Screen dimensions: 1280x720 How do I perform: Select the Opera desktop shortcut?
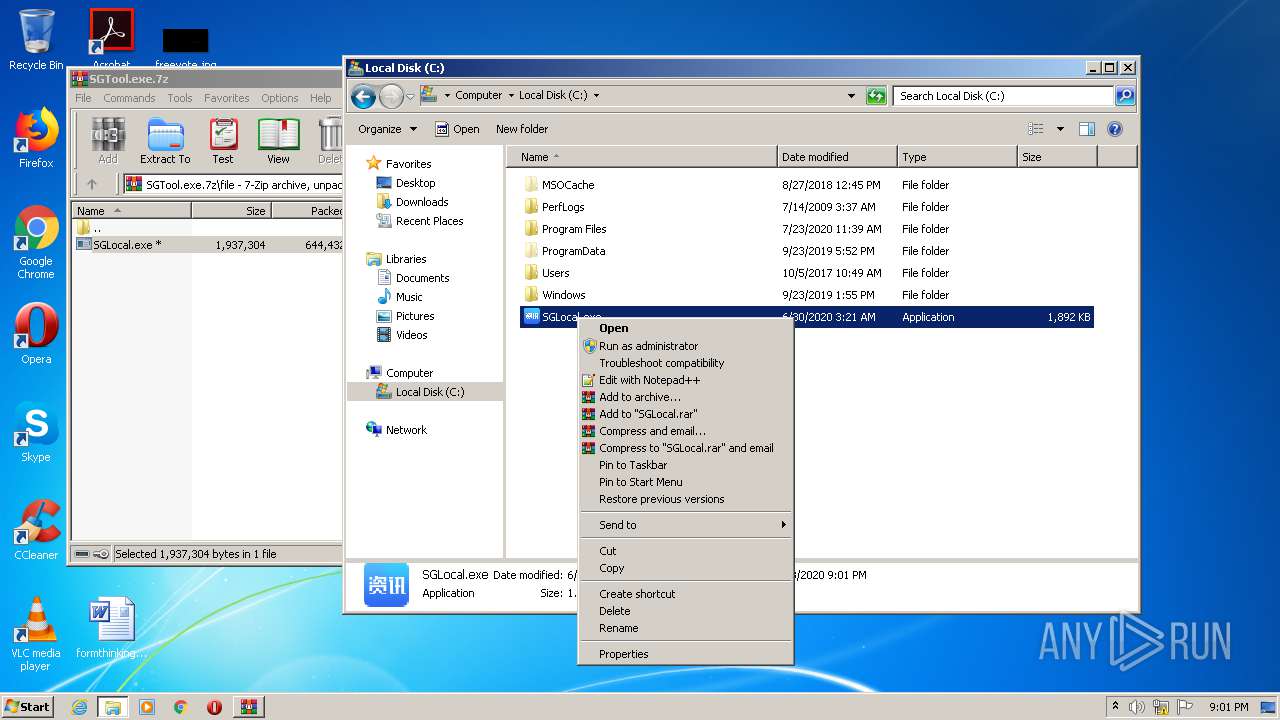click(x=36, y=334)
